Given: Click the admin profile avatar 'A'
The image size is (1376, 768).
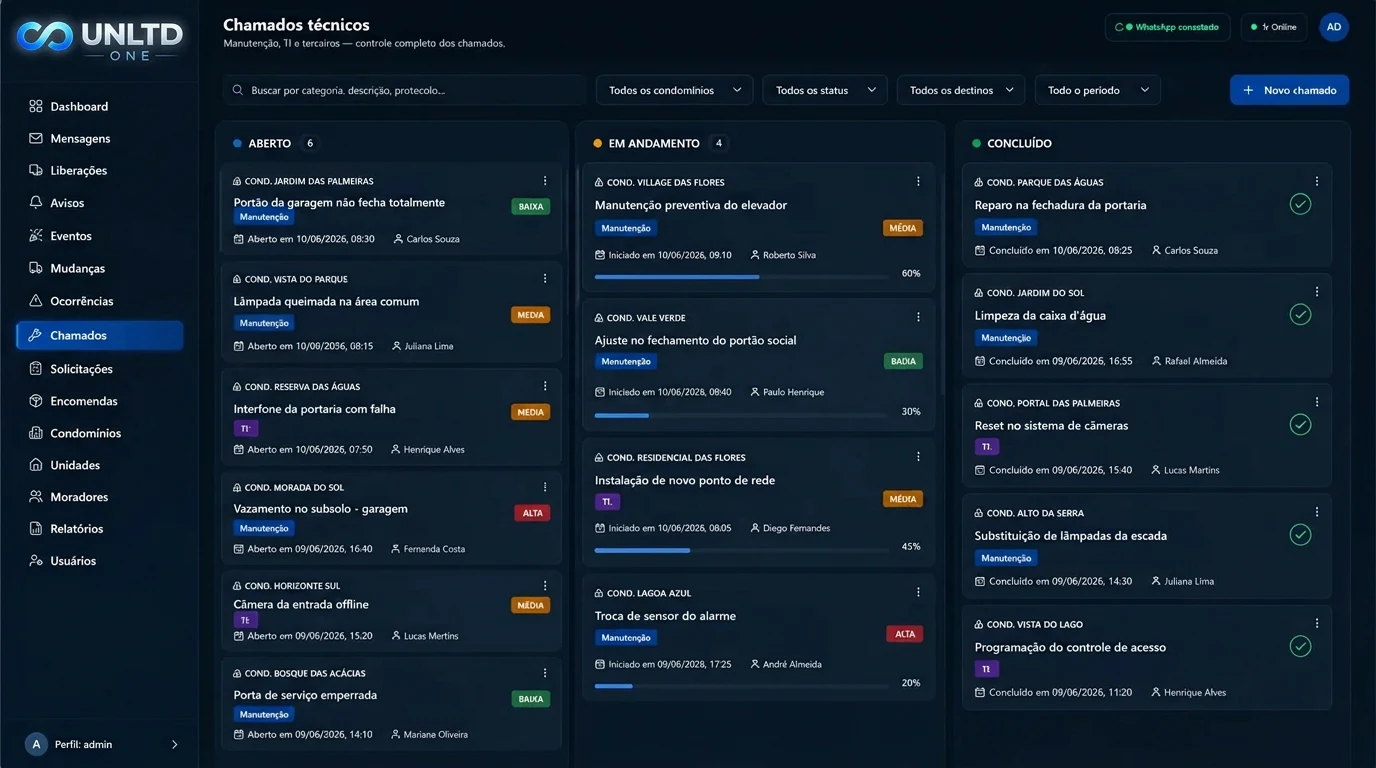Looking at the screenshot, I should 36,744.
